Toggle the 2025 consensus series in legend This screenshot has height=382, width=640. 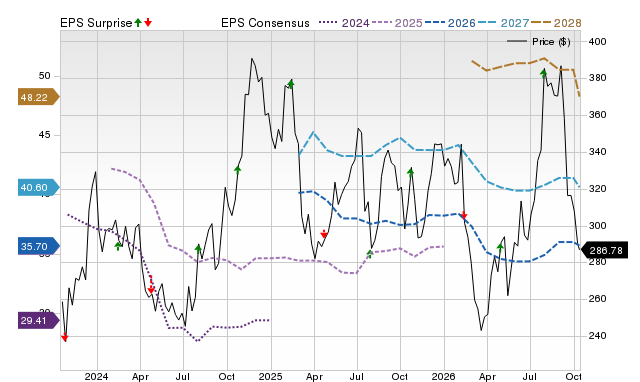coord(397,23)
